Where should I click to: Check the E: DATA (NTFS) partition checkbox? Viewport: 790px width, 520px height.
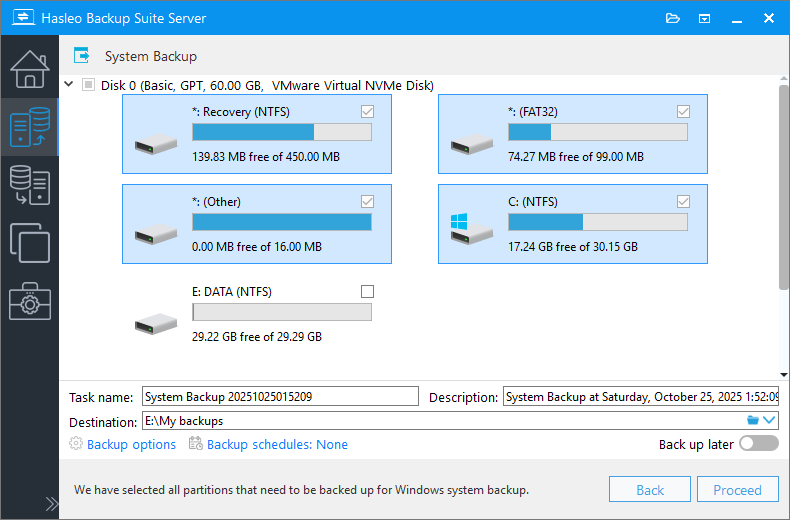[x=367, y=291]
